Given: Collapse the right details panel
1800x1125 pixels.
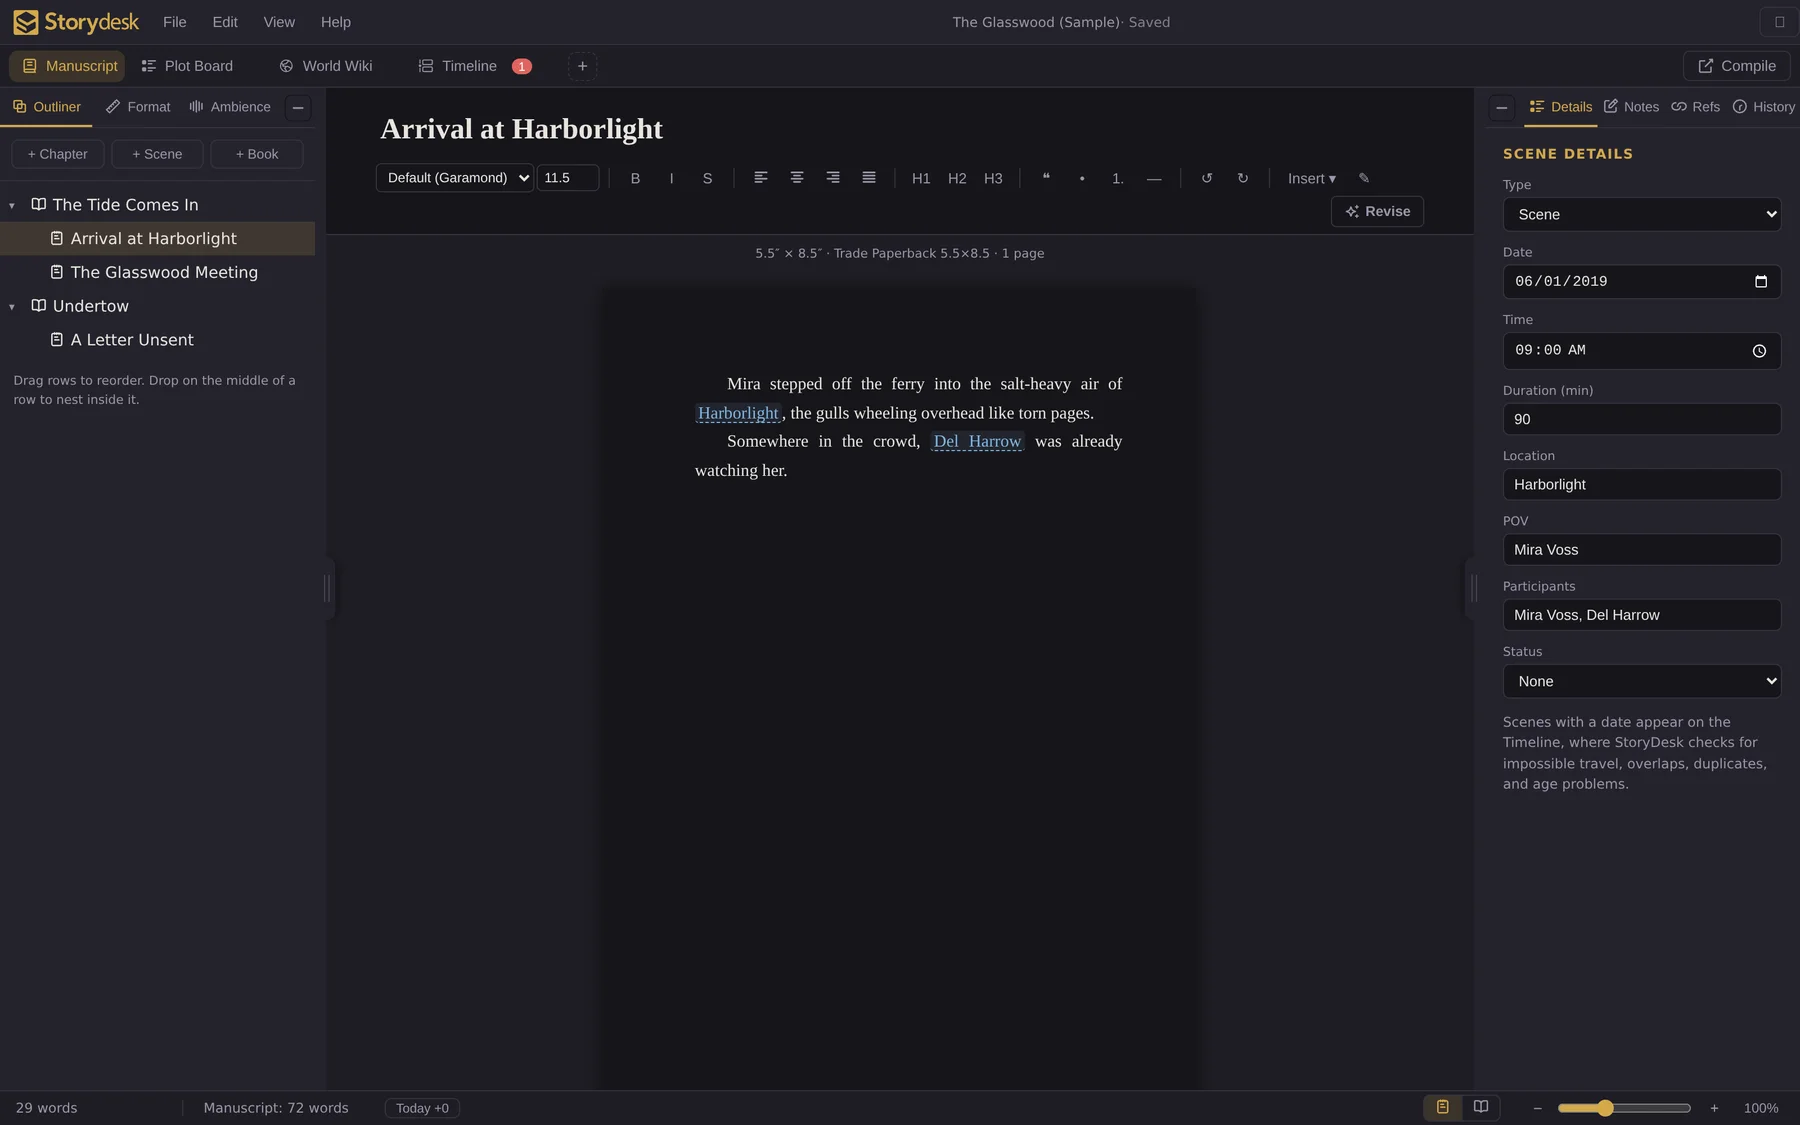Looking at the screenshot, I should (x=1502, y=107).
